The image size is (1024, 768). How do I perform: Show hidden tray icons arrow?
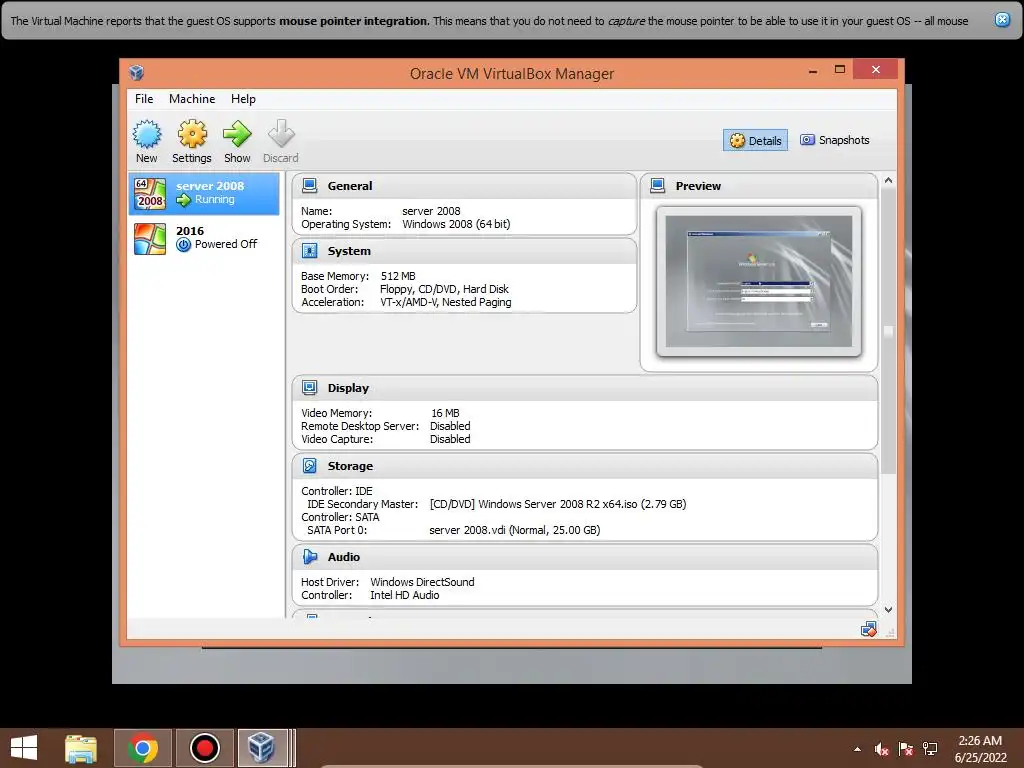coord(857,749)
